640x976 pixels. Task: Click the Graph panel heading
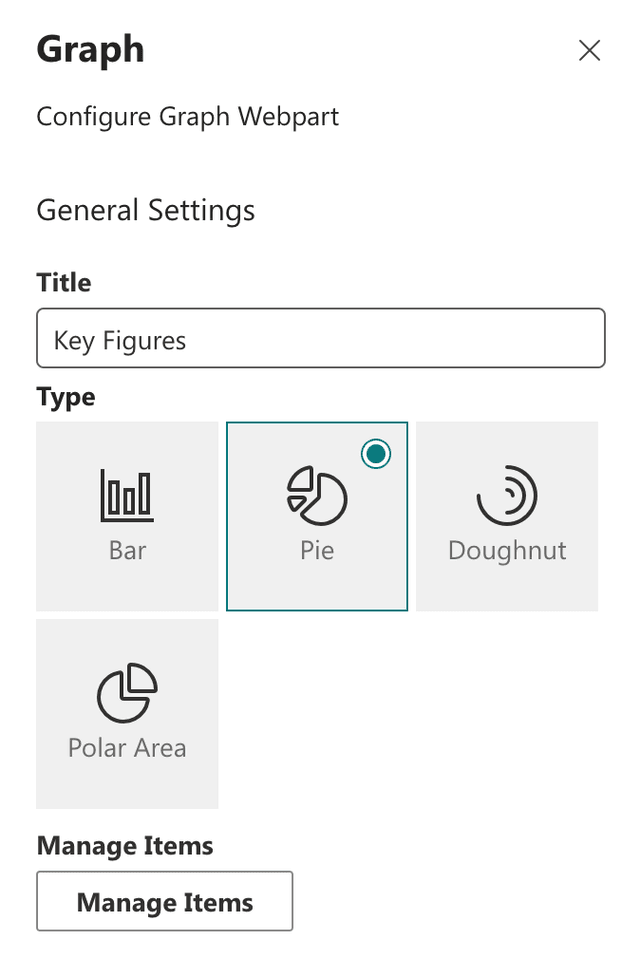pyautogui.click(x=90, y=49)
